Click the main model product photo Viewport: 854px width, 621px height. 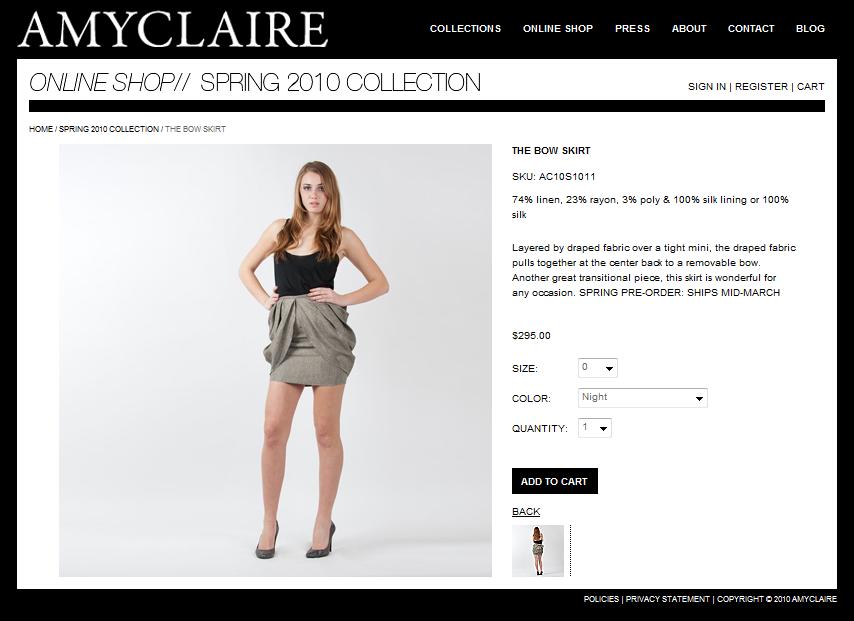275,360
